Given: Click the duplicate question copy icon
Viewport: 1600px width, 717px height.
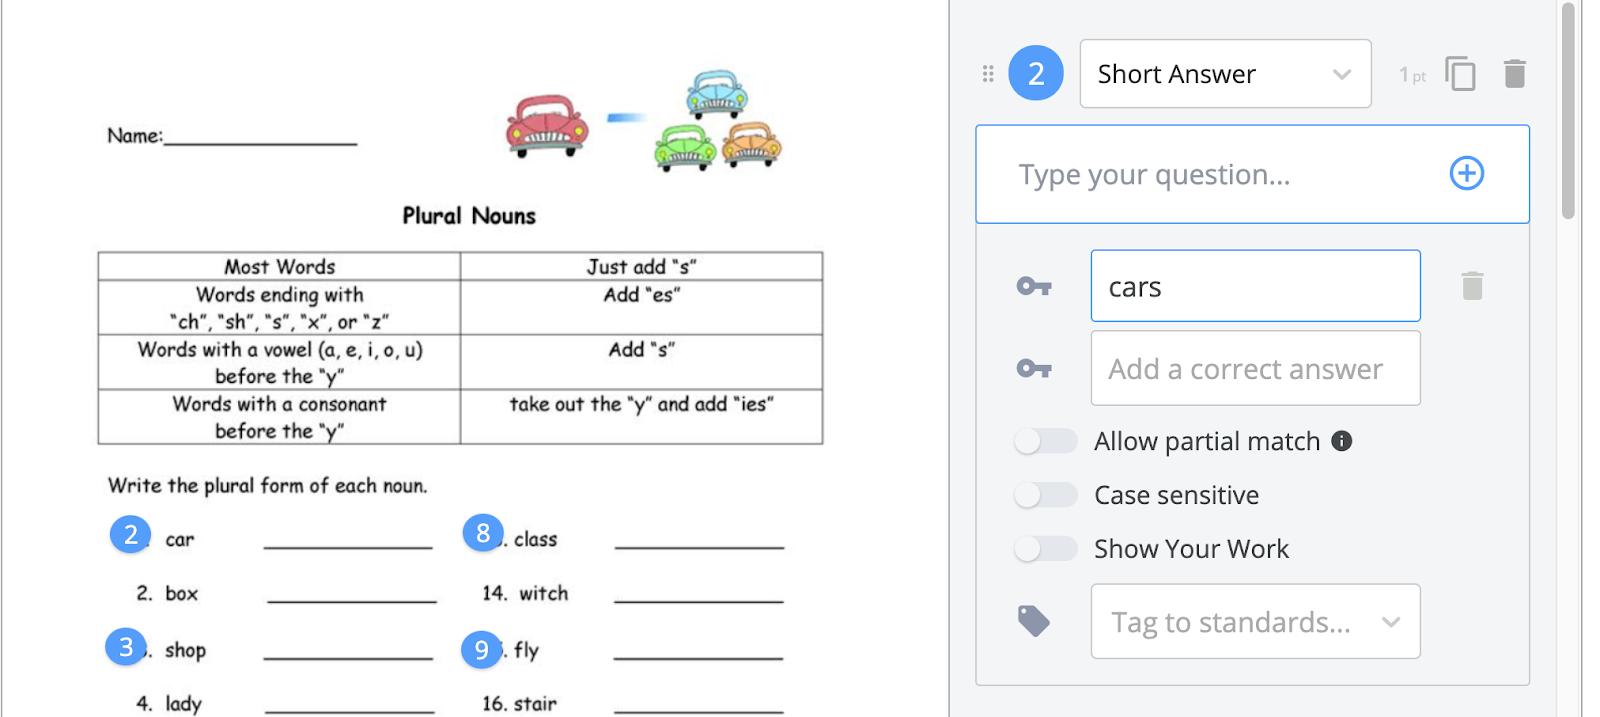Looking at the screenshot, I should coord(1460,74).
